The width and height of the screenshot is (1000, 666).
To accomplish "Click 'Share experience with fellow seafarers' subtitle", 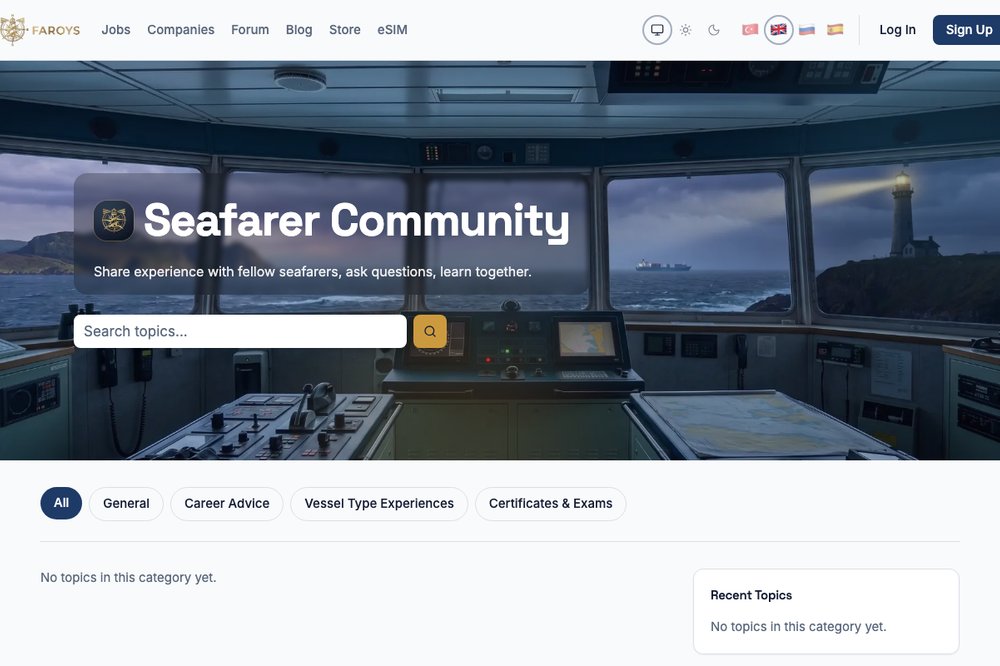I will [312, 272].
